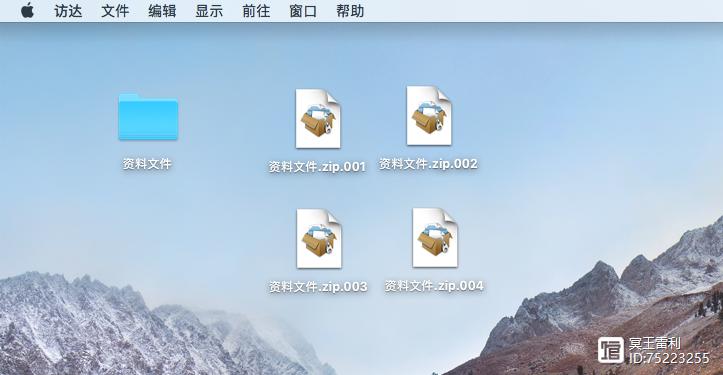Click the file name 资料文件.zip.001
Image resolution: width=723 pixels, height=375 pixels.
[x=317, y=167]
